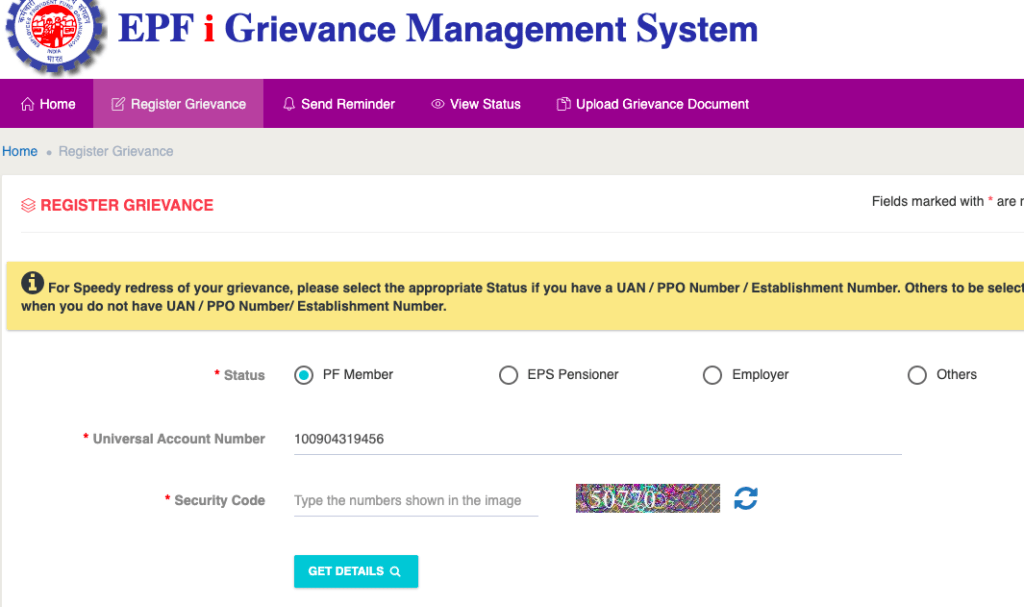
Task: Click the Security Code label
Action: coord(219,500)
